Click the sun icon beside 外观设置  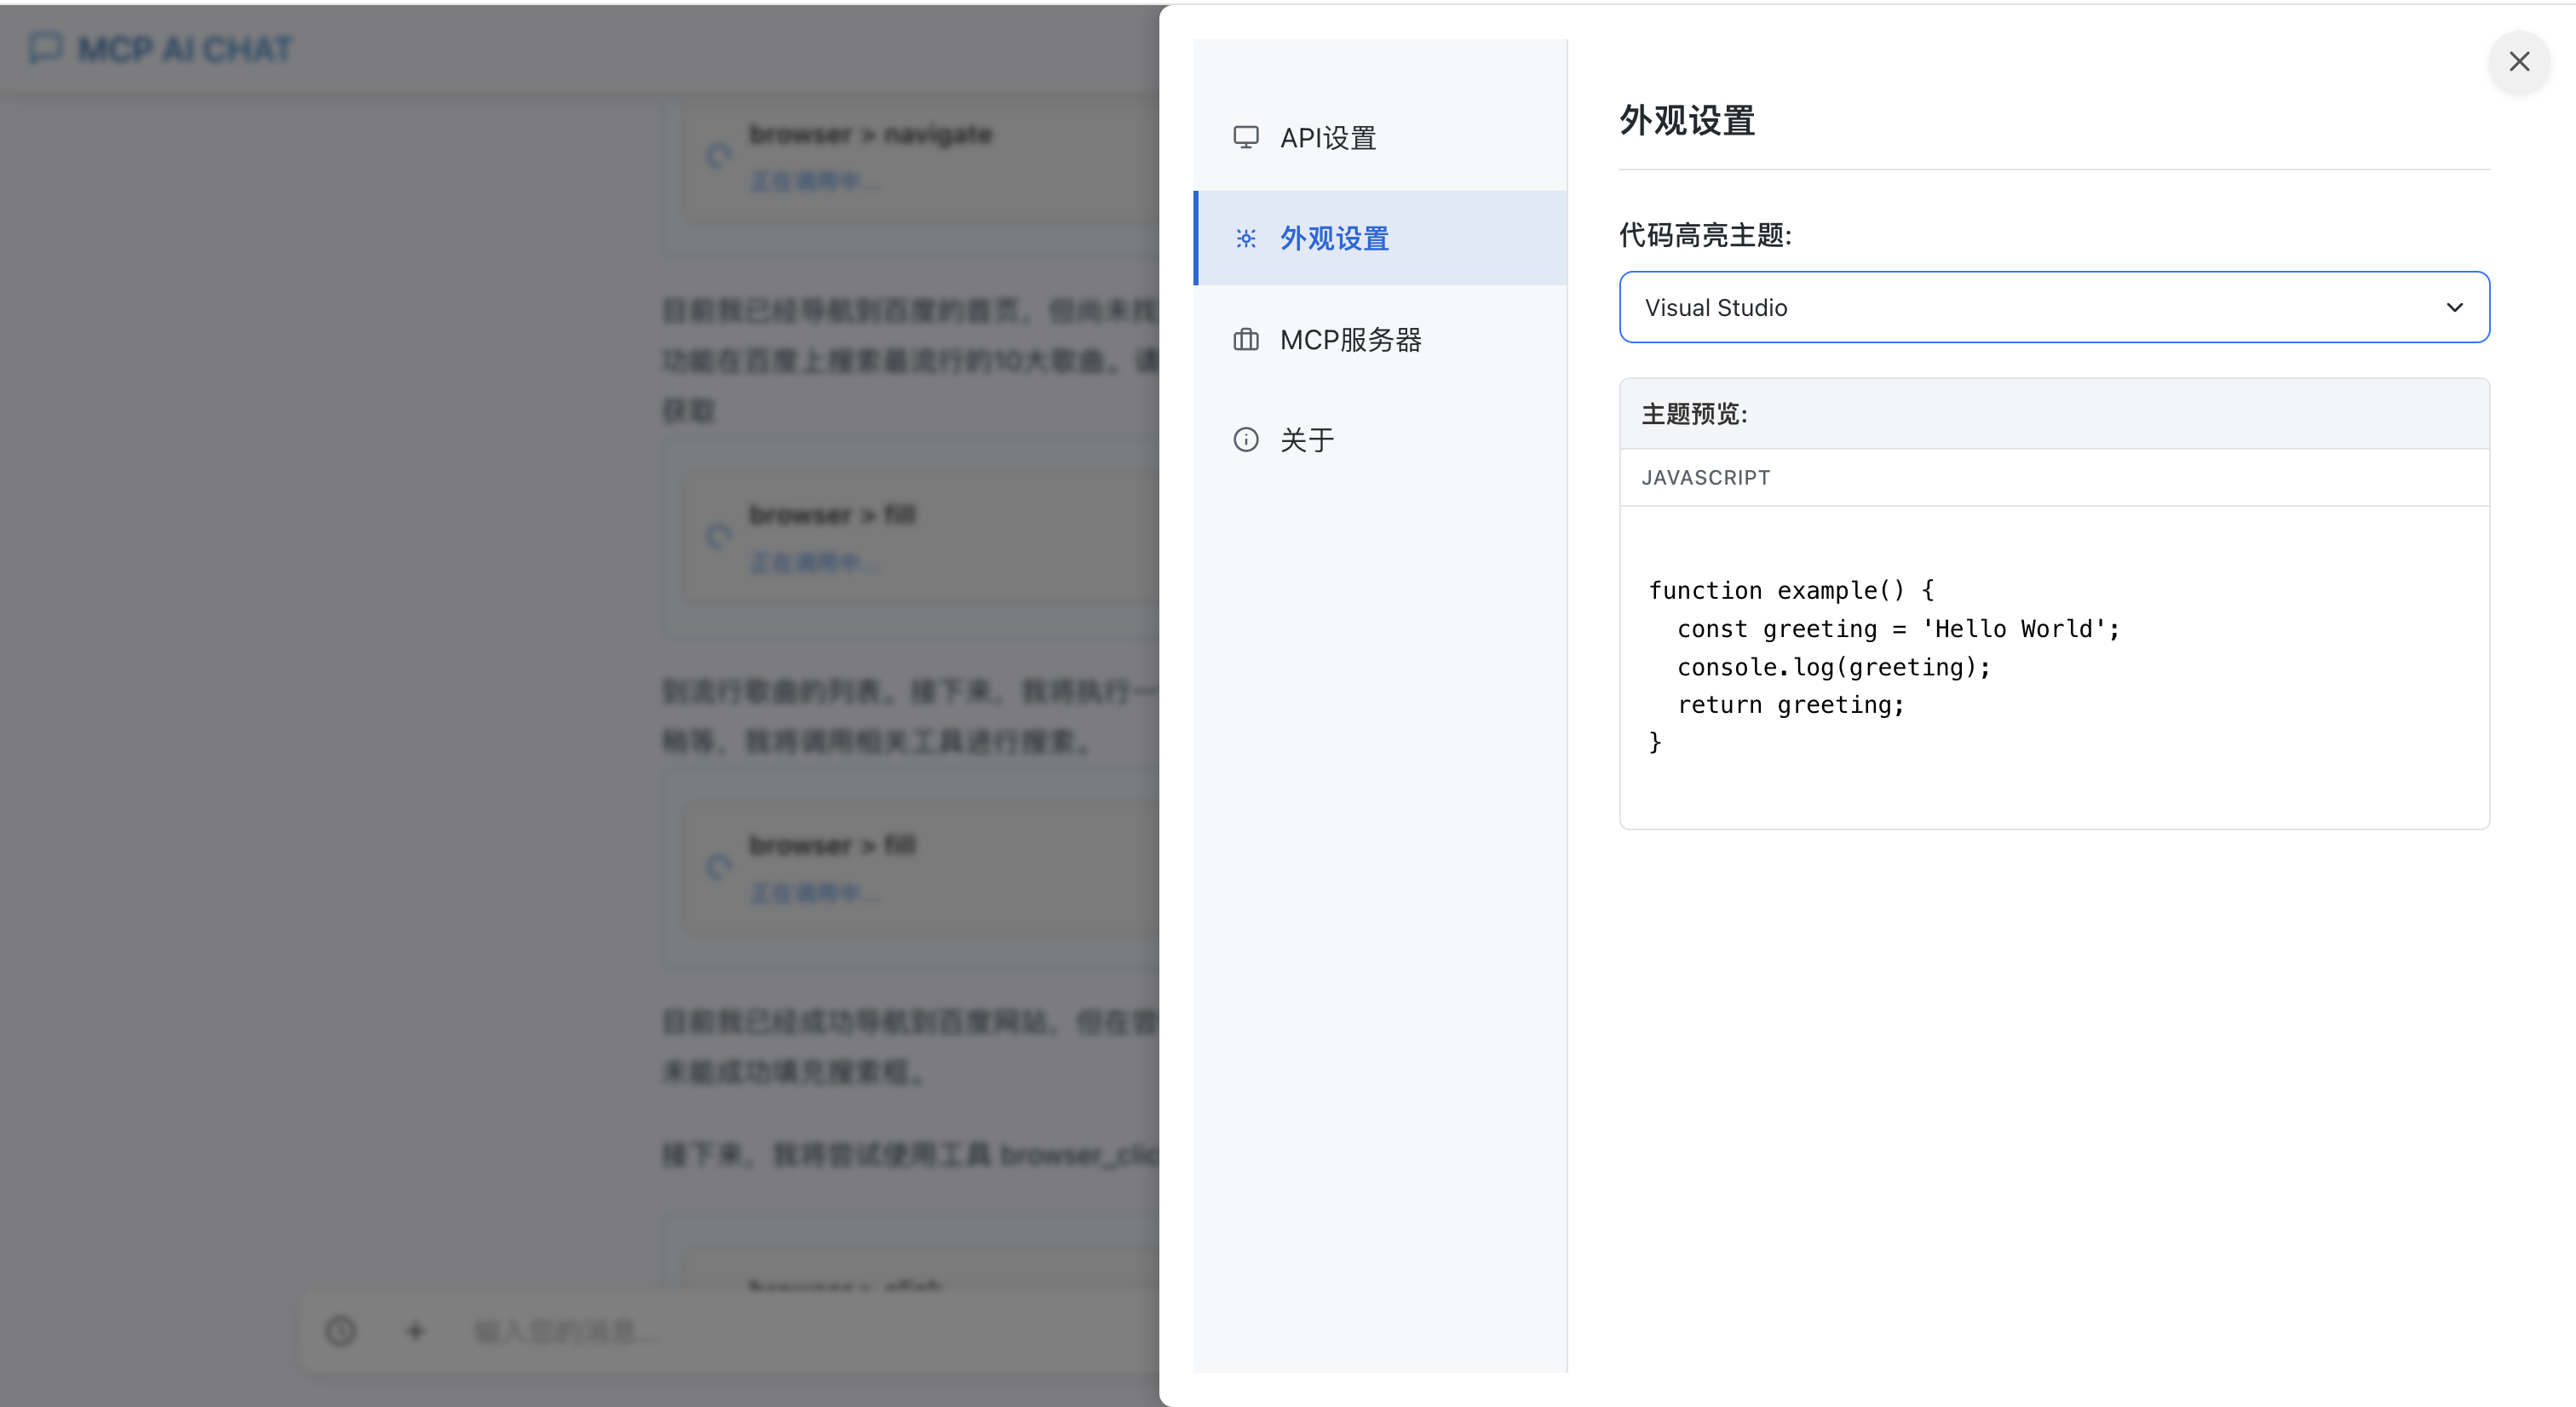1246,239
